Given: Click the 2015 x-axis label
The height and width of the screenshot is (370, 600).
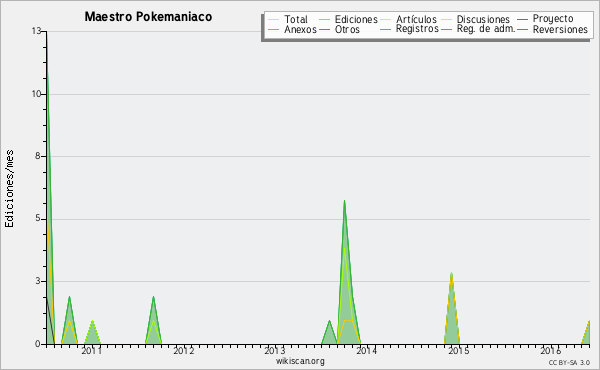Looking at the screenshot, I should click(458, 350).
